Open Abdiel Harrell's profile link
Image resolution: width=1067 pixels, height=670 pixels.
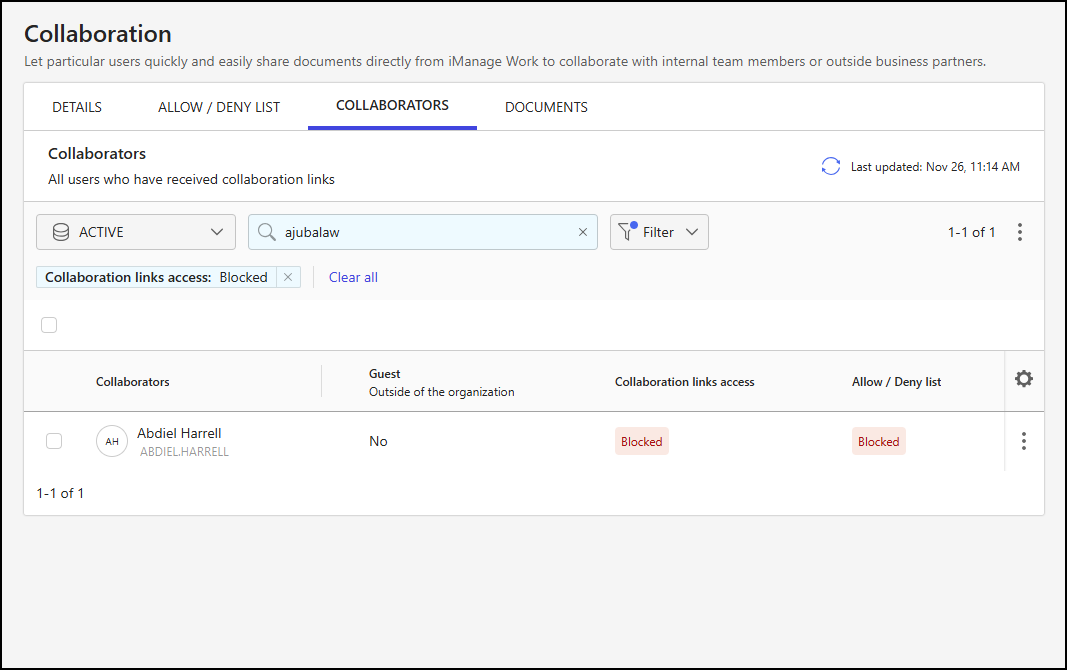[x=179, y=433]
